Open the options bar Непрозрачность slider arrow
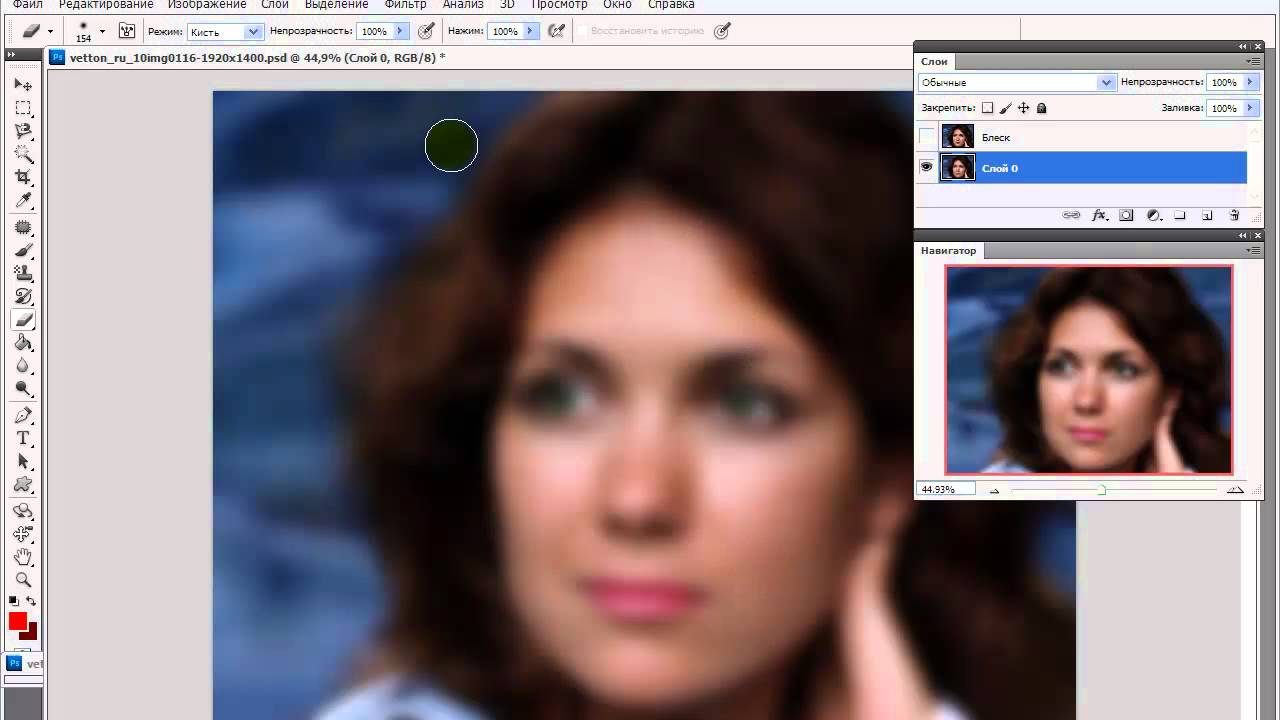This screenshot has height=720, width=1280. (400, 31)
